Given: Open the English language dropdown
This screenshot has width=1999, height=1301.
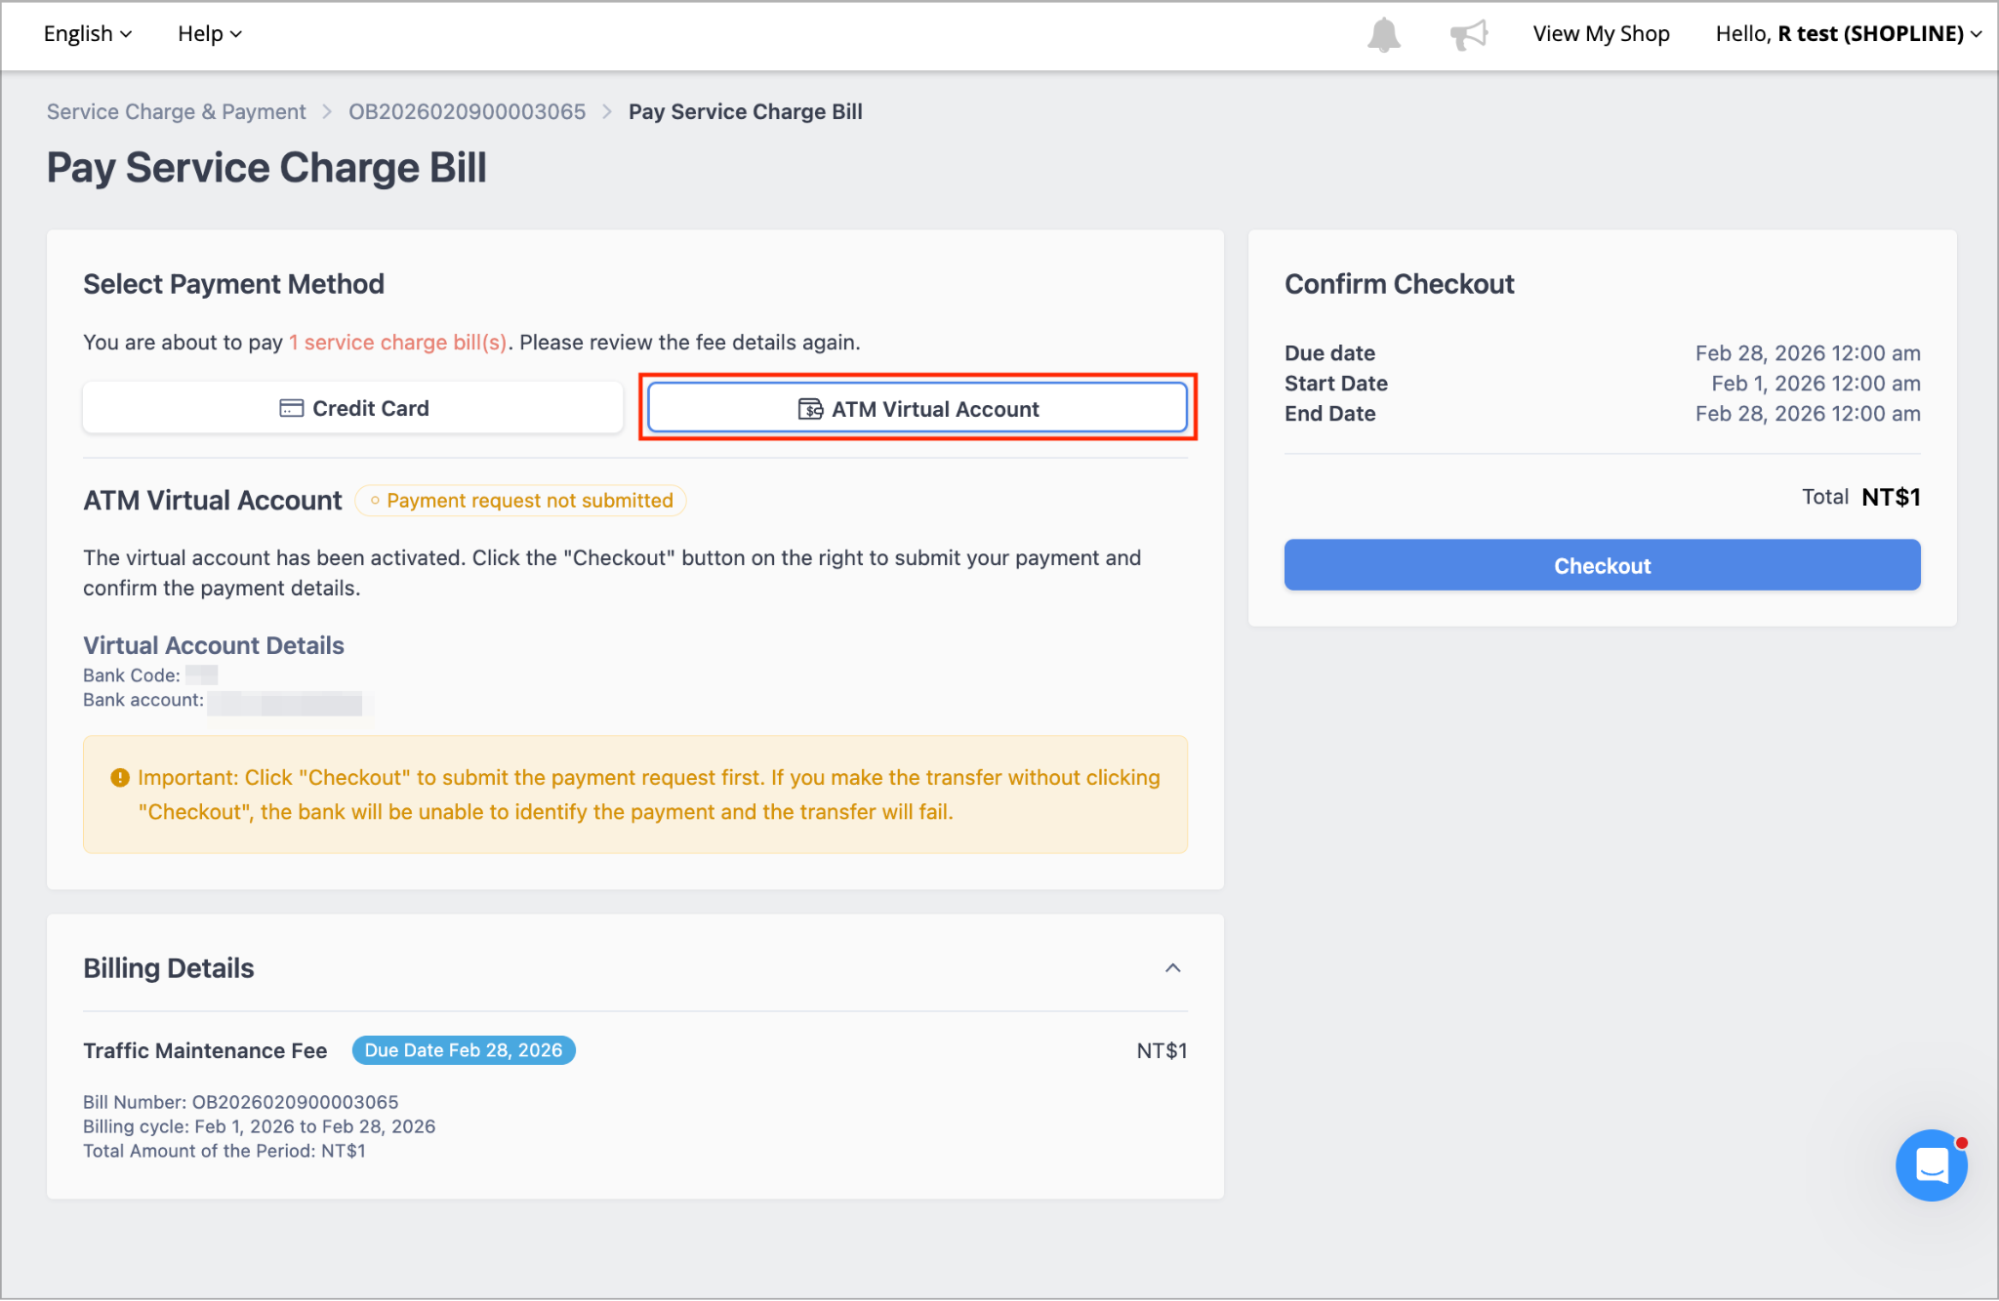Looking at the screenshot, I should [88, 34].
